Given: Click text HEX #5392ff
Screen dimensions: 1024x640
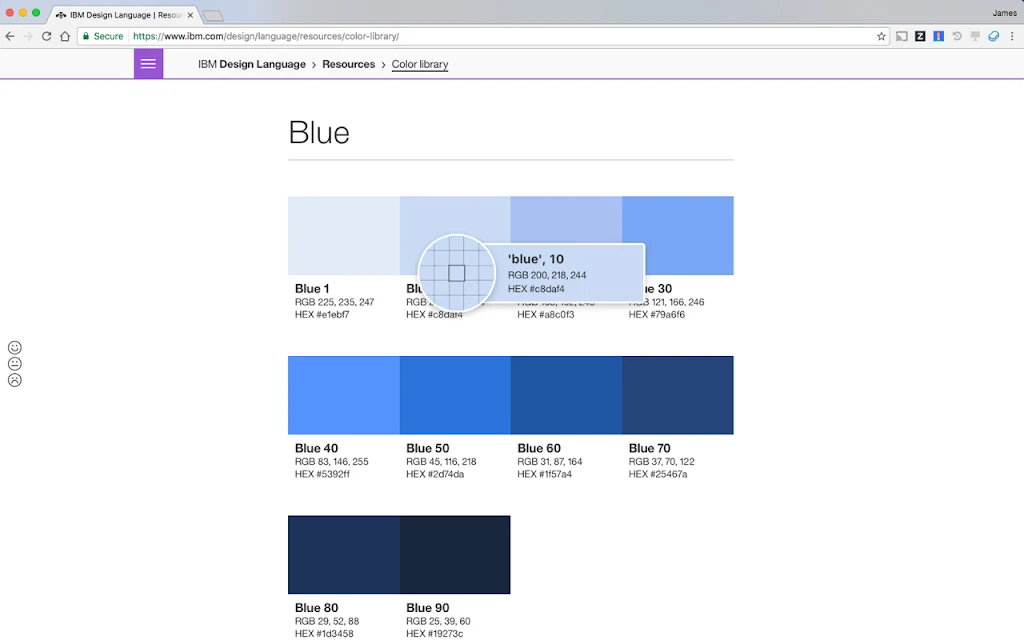Looking at the screenshot, I should (322, 474).
